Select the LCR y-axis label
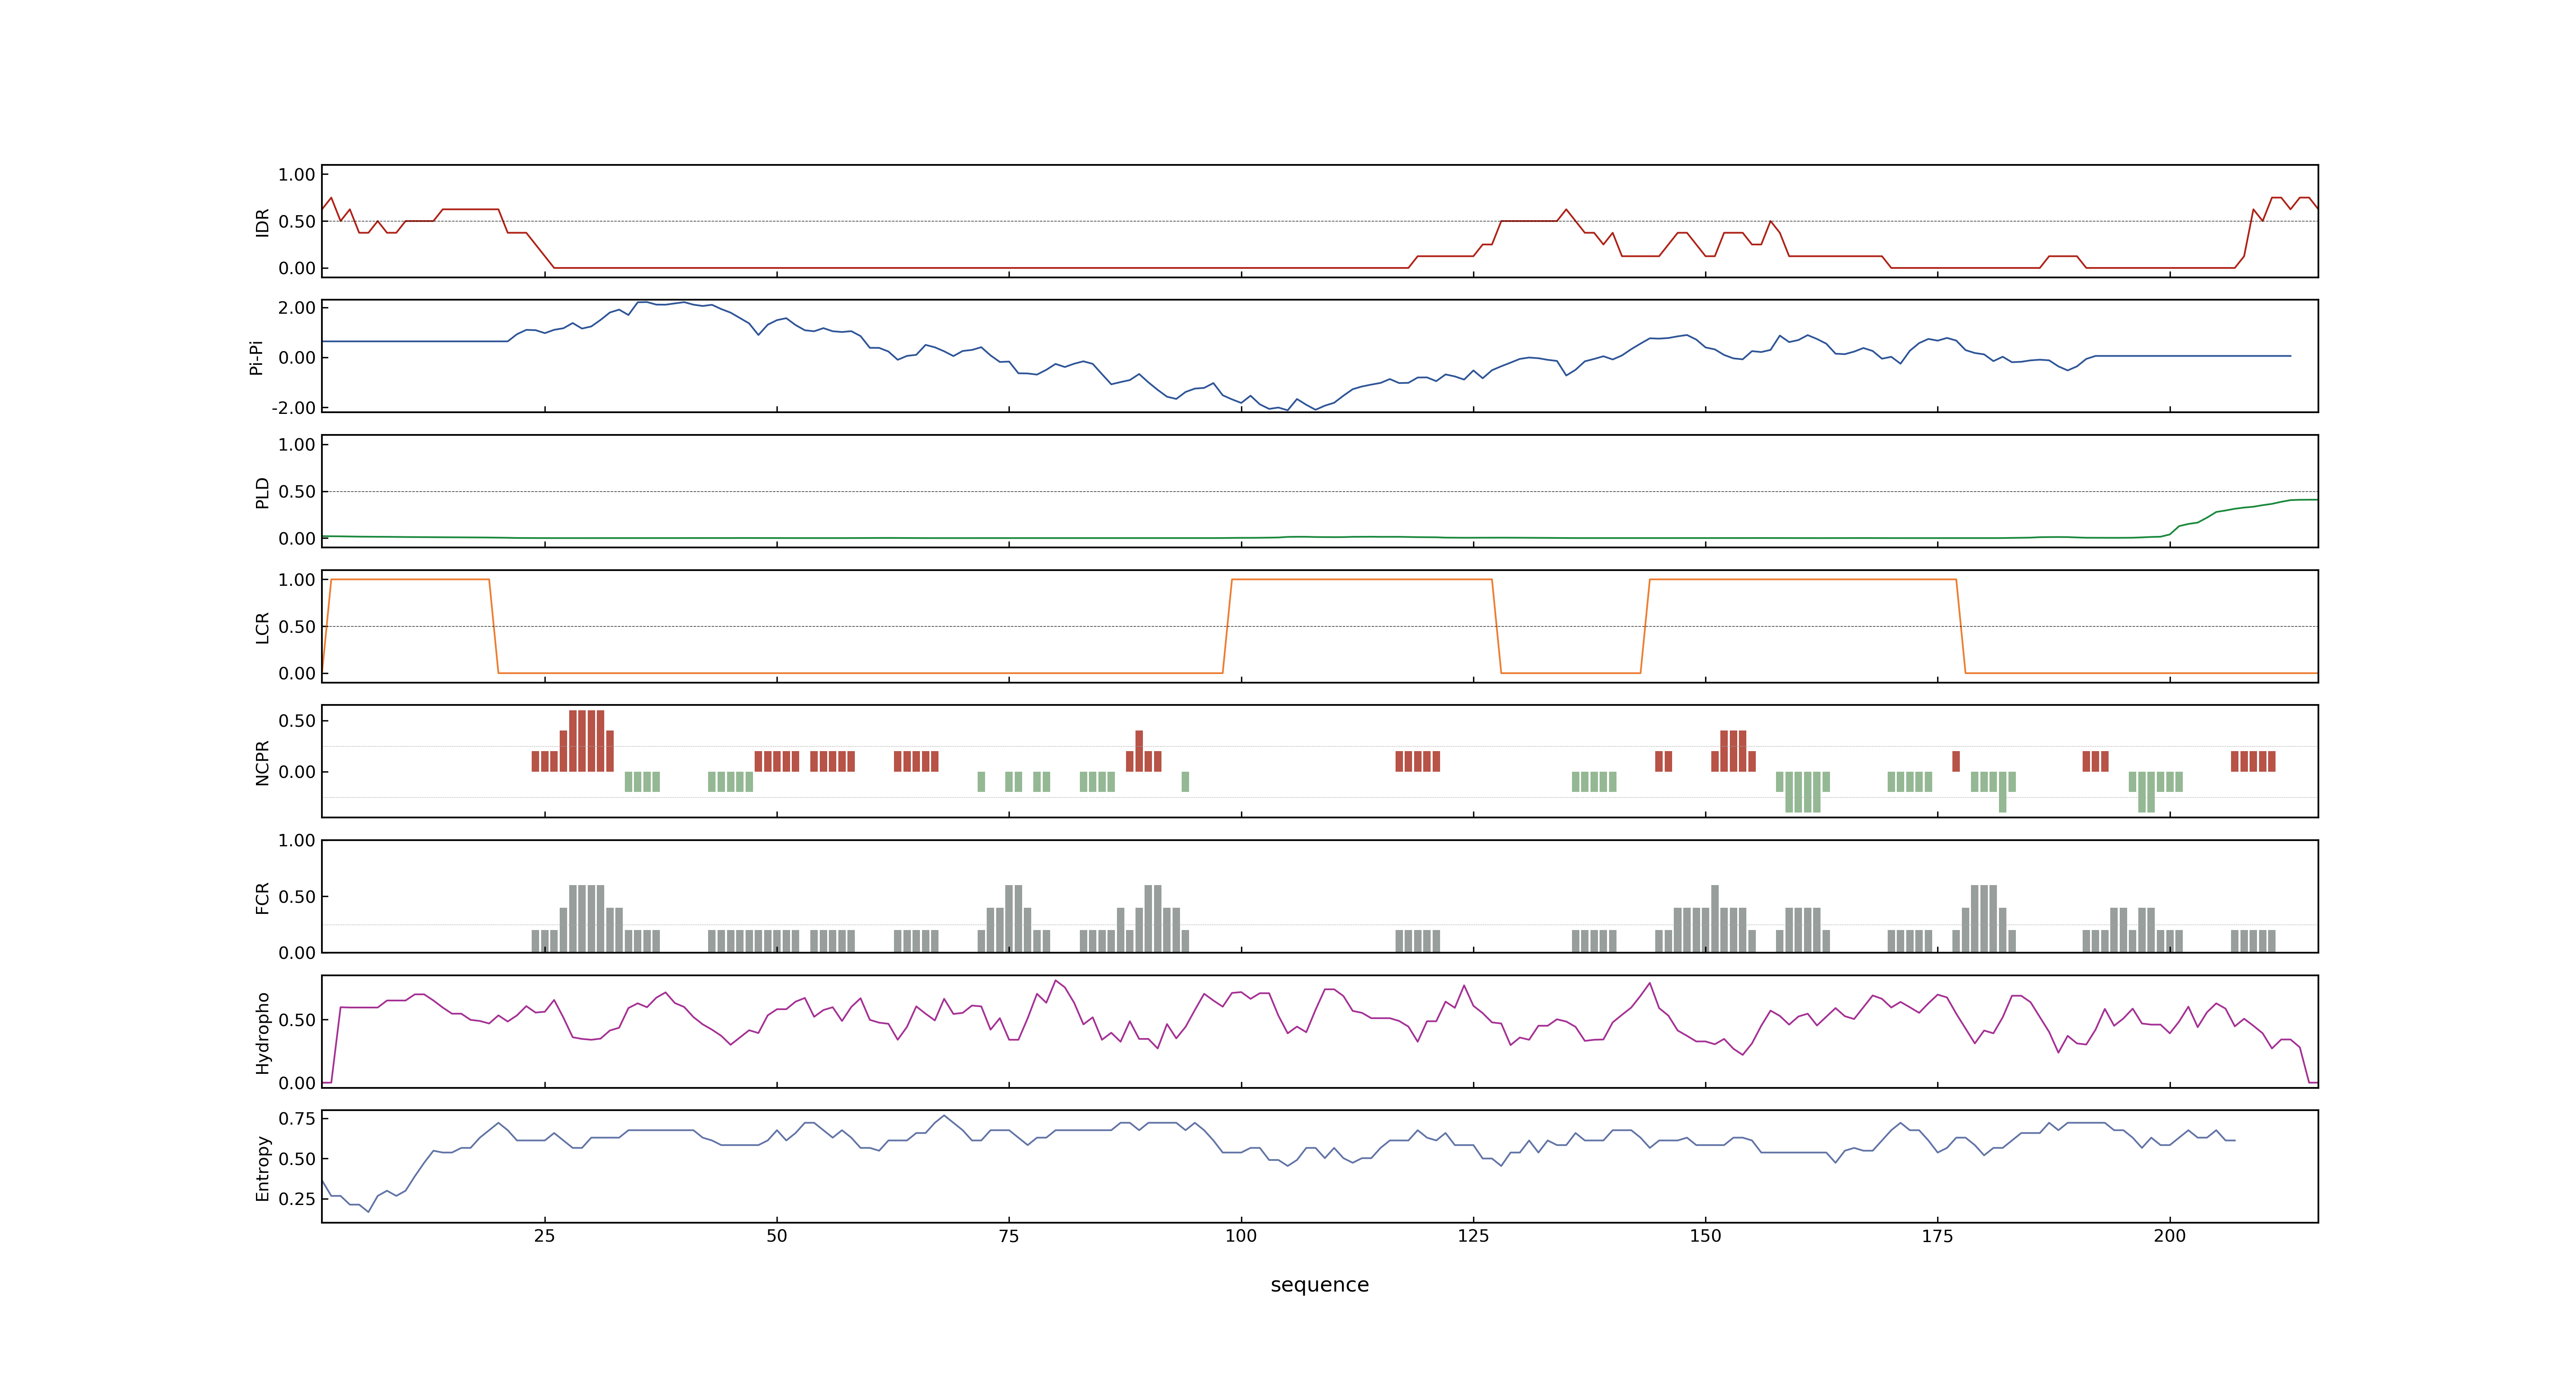The width and height of the screenshot is (2576, 1374). coord(263,627)
